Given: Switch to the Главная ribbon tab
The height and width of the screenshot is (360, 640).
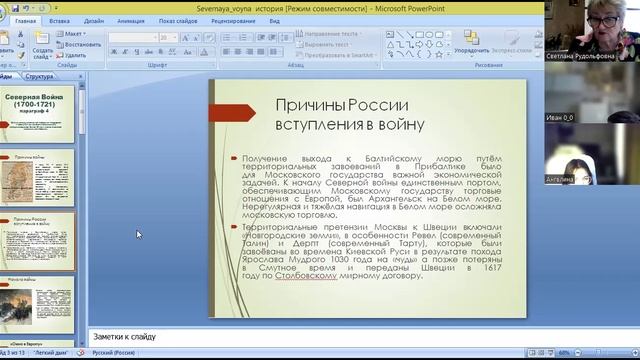Looking at the screenshot, I should 25,21.
